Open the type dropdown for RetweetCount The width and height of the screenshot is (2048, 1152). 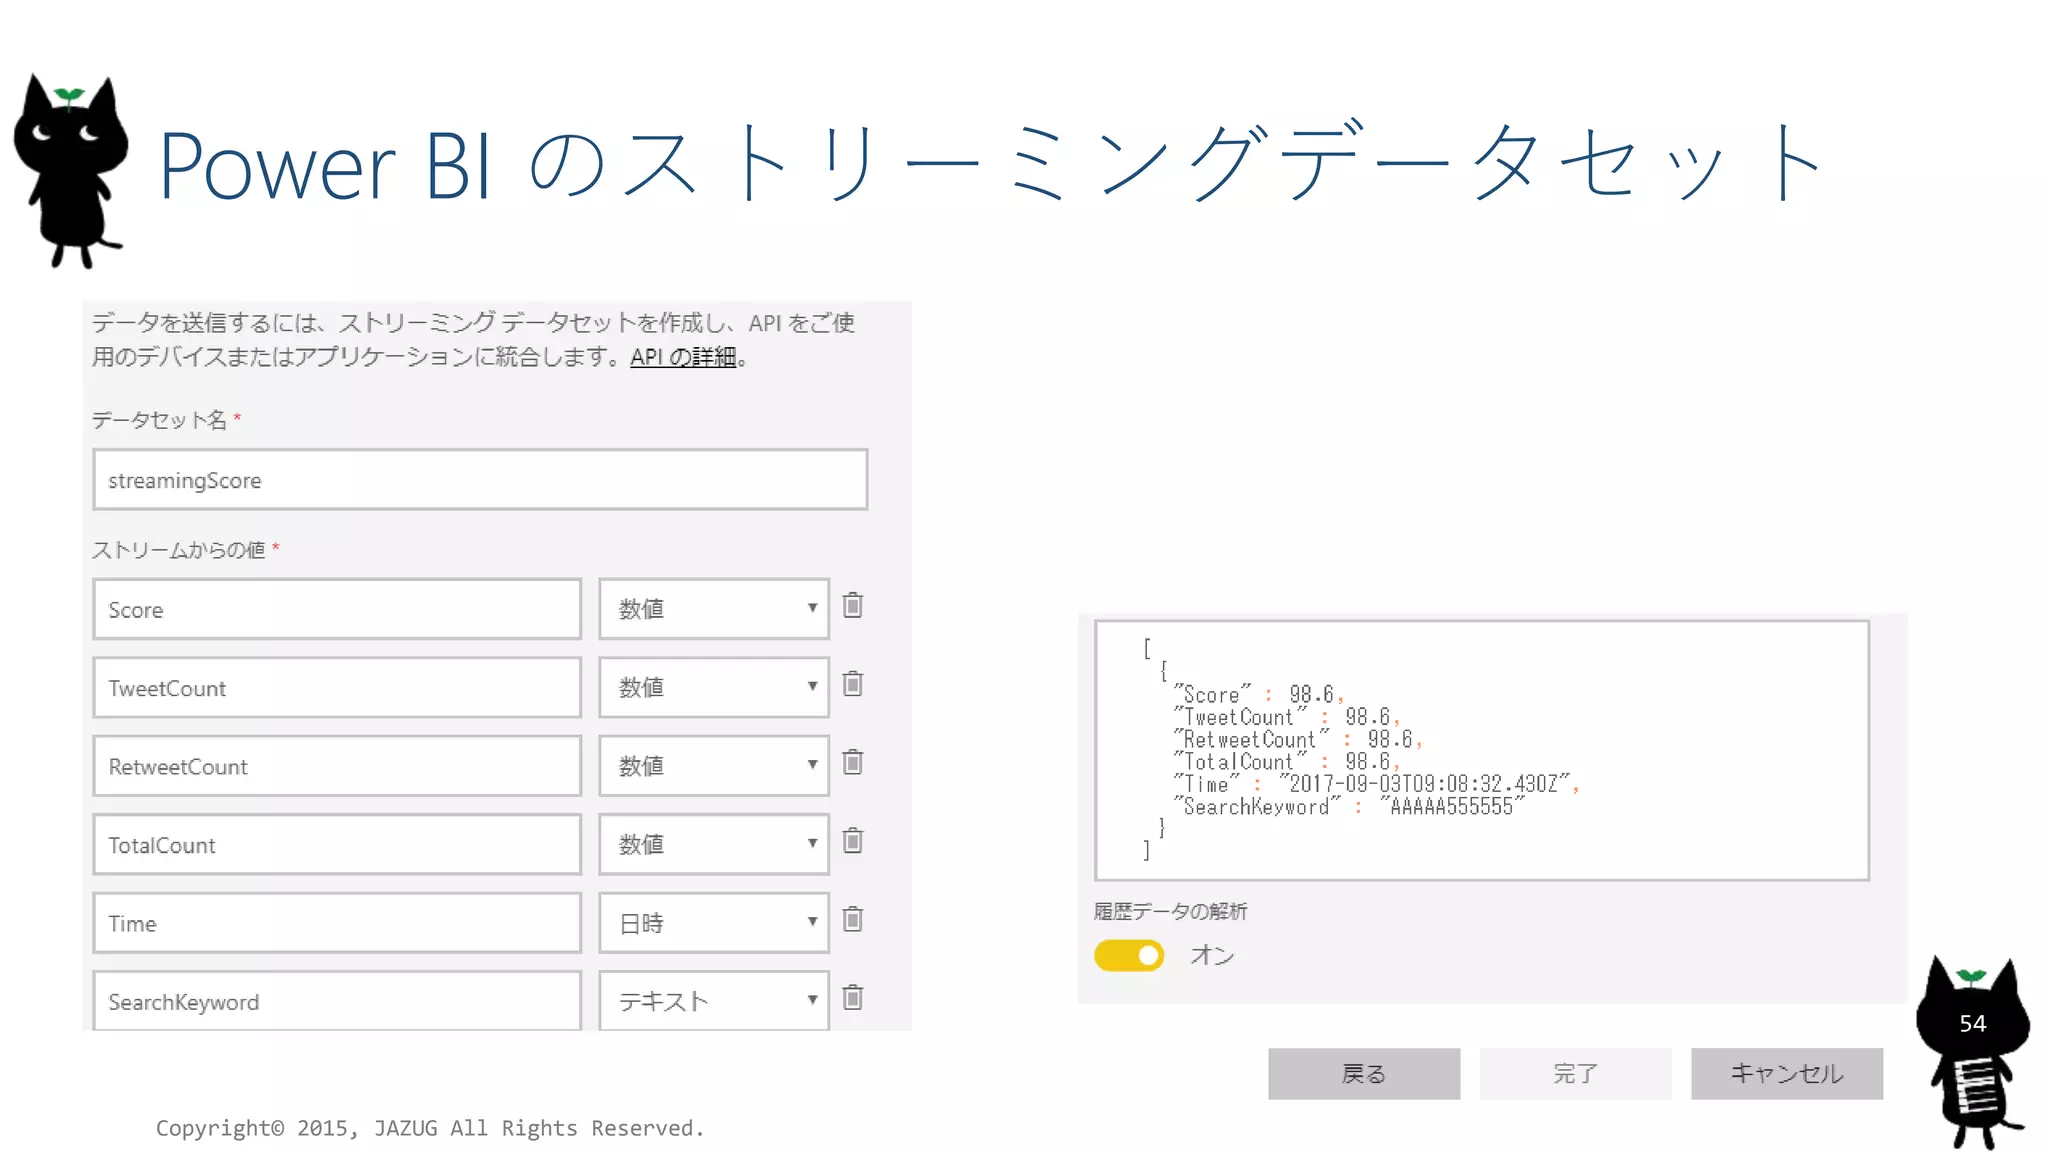[714, 765]
